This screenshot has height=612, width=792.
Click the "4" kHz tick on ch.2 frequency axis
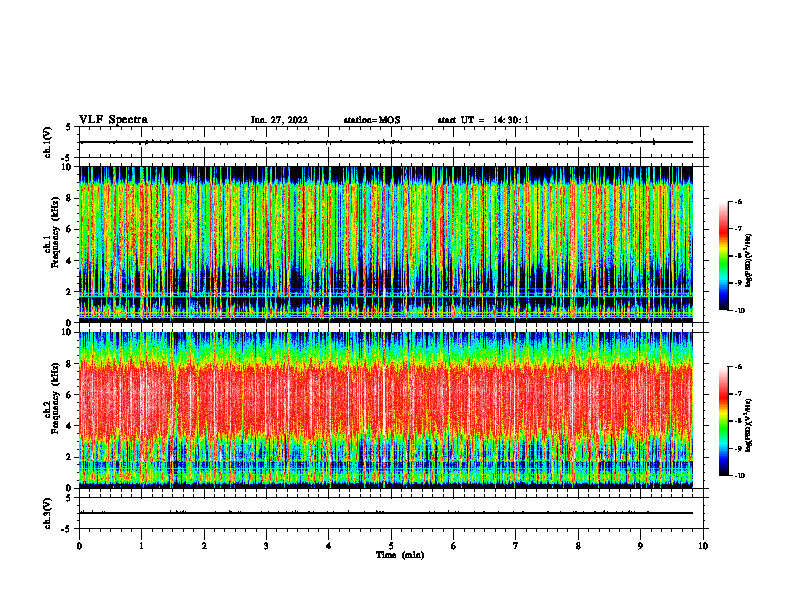[69, 426]
